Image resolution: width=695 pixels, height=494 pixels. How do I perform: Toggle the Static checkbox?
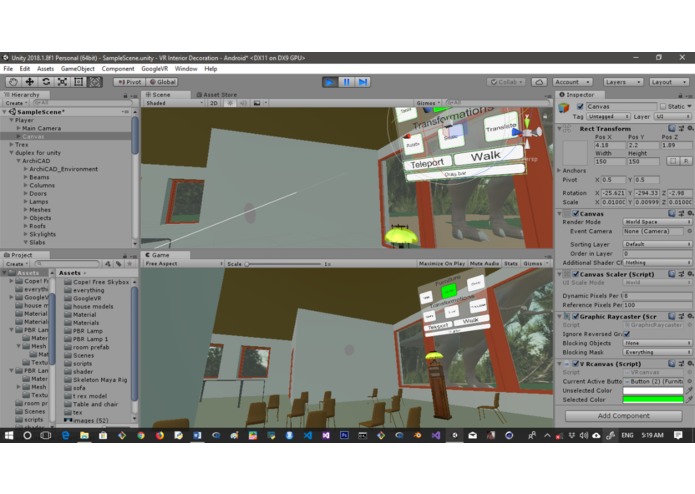click(663, 106)
